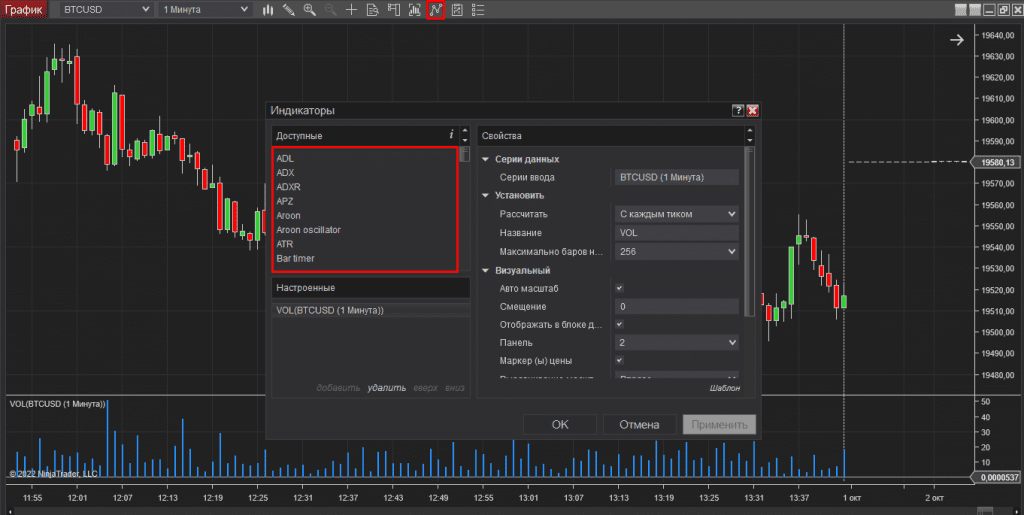Select configured VOL(BTCUSD (1 Минута)) indicator
The image size is (1024, 515).
[370, 311]
